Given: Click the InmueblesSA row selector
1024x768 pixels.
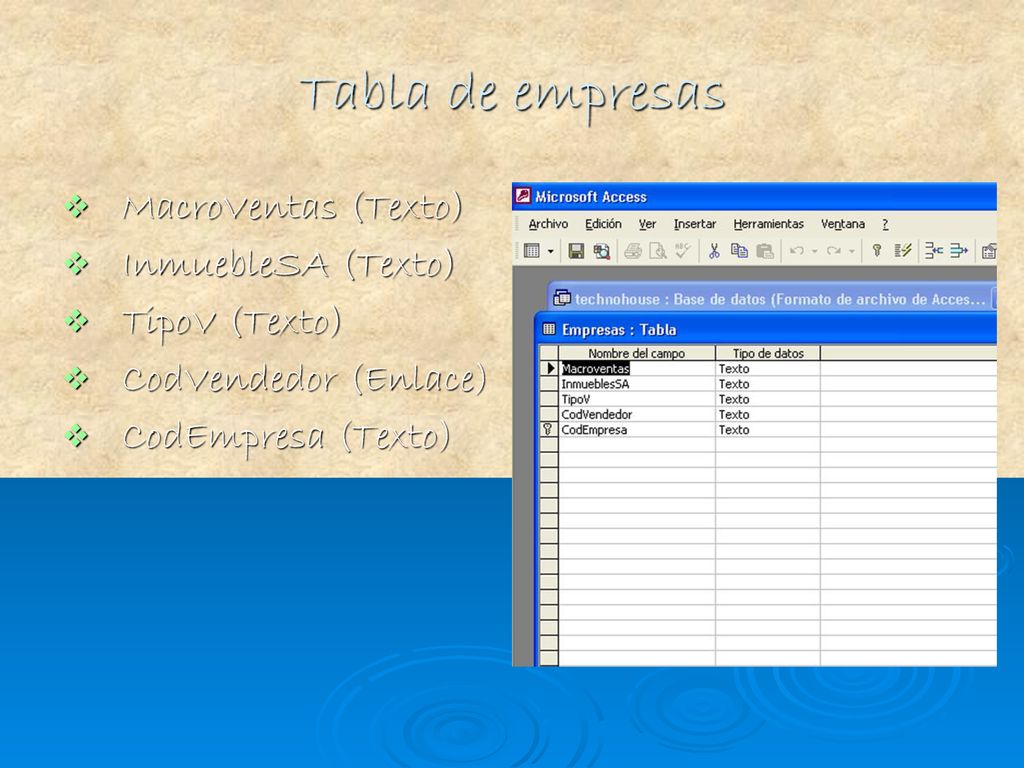Looking at the screenshot, I should [549, 384].
